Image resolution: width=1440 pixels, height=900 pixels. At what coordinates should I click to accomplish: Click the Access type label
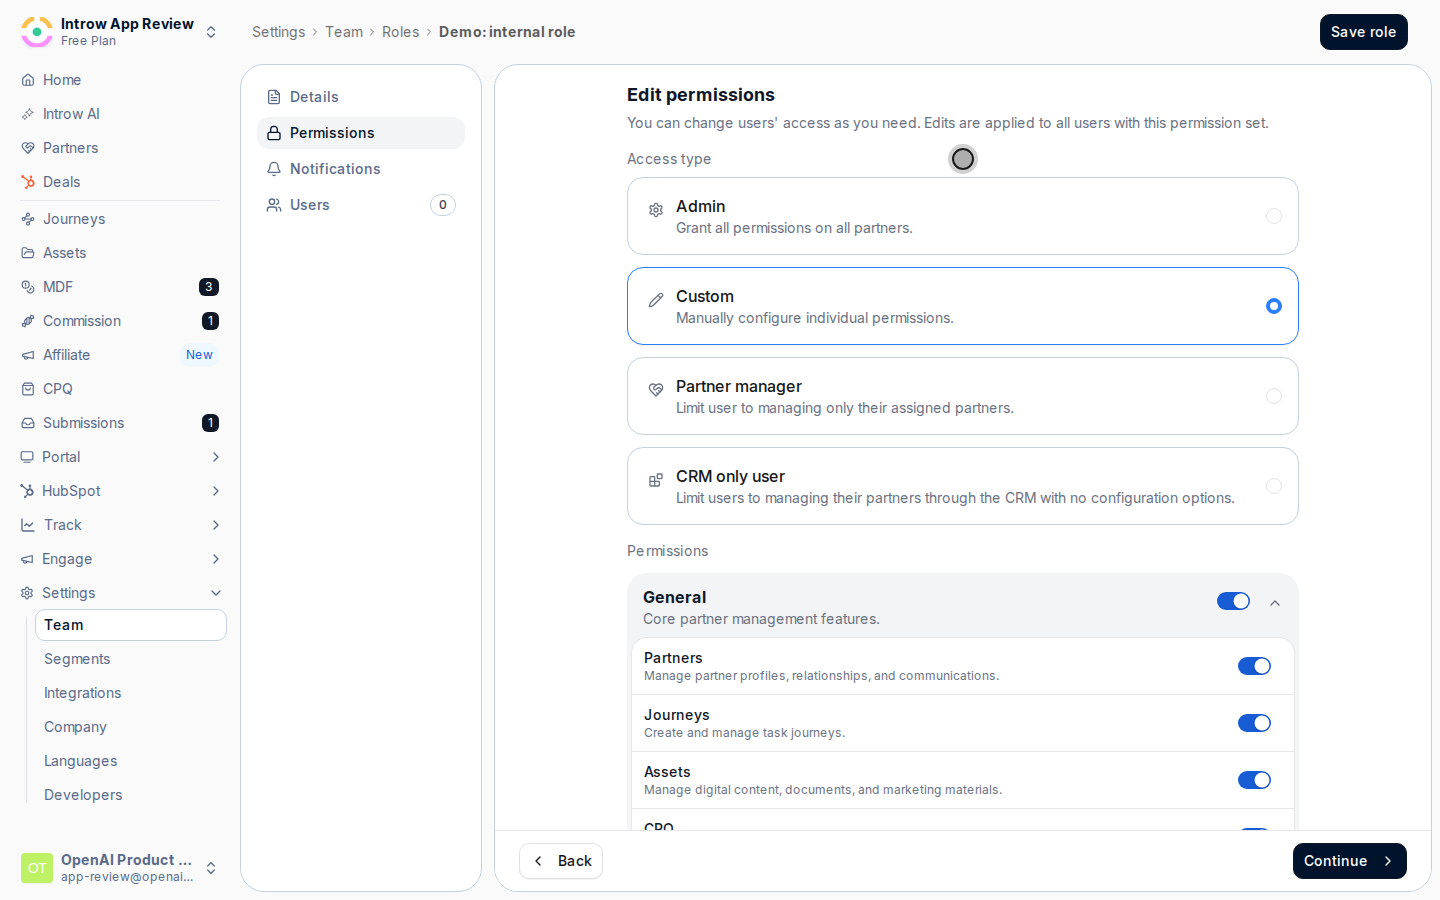coord(669,159)
